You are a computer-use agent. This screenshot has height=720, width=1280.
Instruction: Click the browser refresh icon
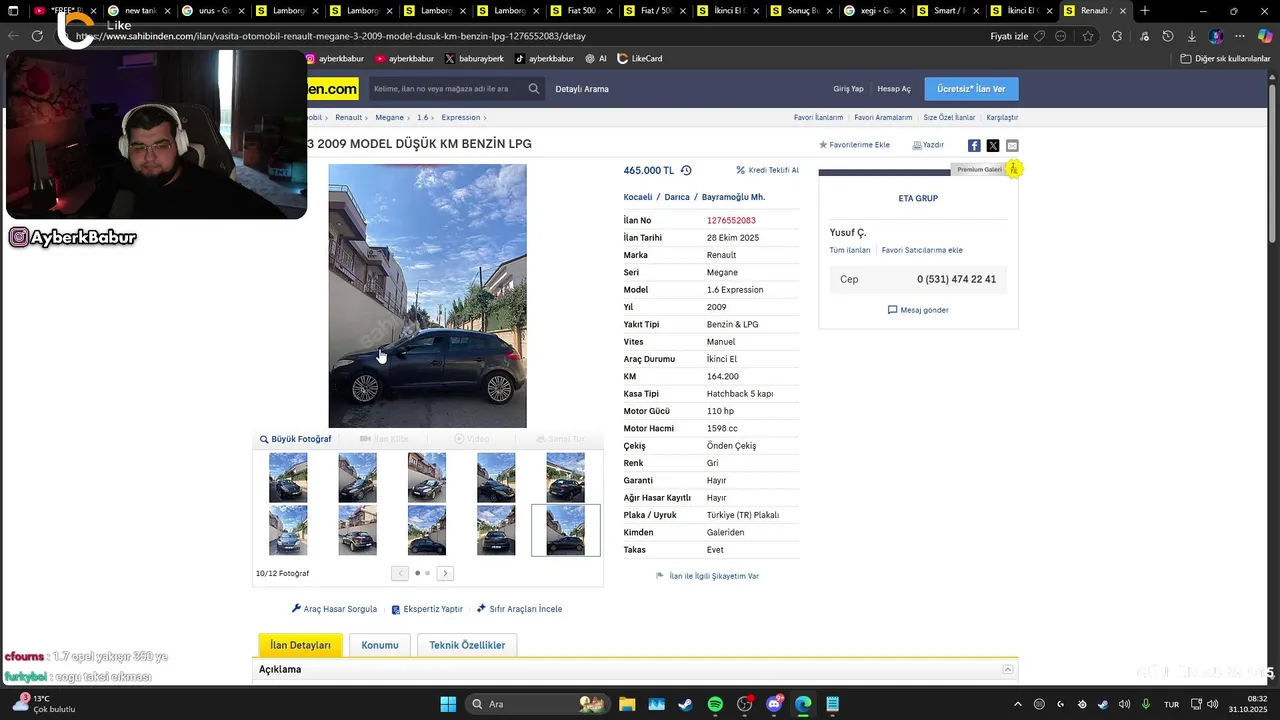37,36
